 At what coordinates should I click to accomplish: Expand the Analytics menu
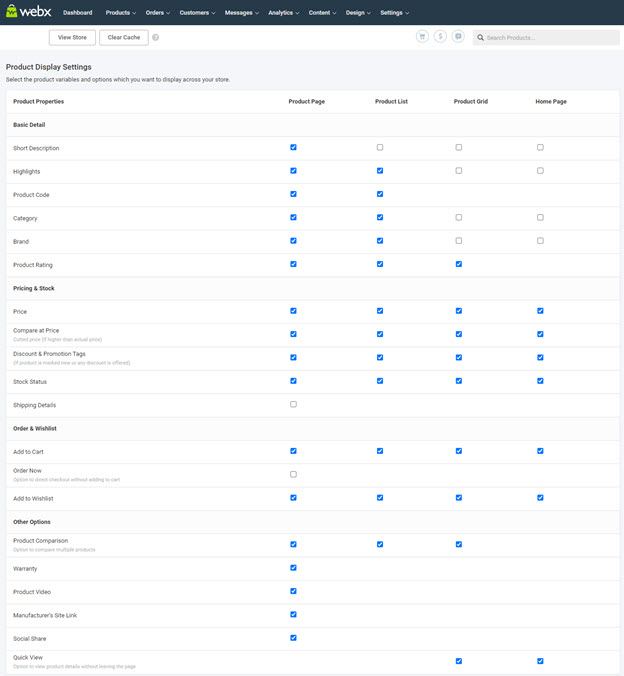[284, 13]
